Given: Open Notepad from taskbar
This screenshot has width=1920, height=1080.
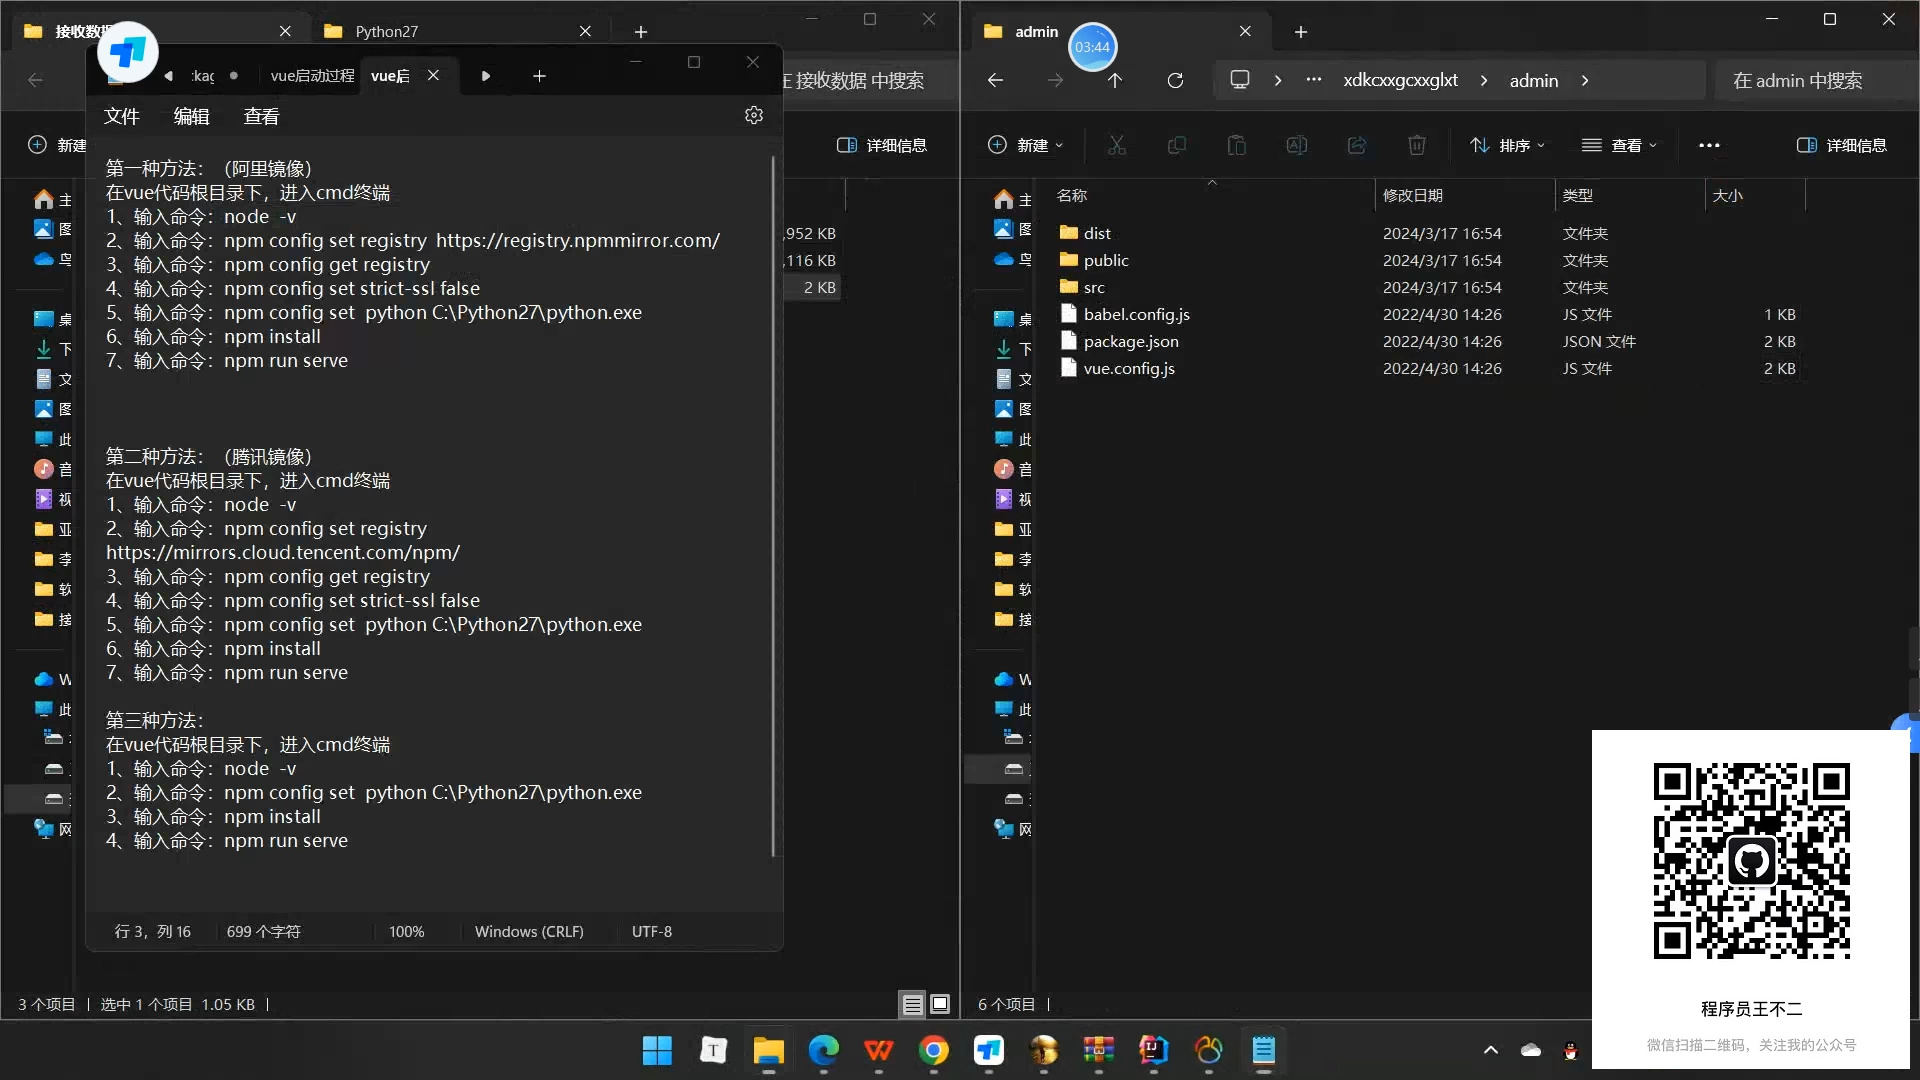Looking at the screenshot, I should tap(1263, 1050).
